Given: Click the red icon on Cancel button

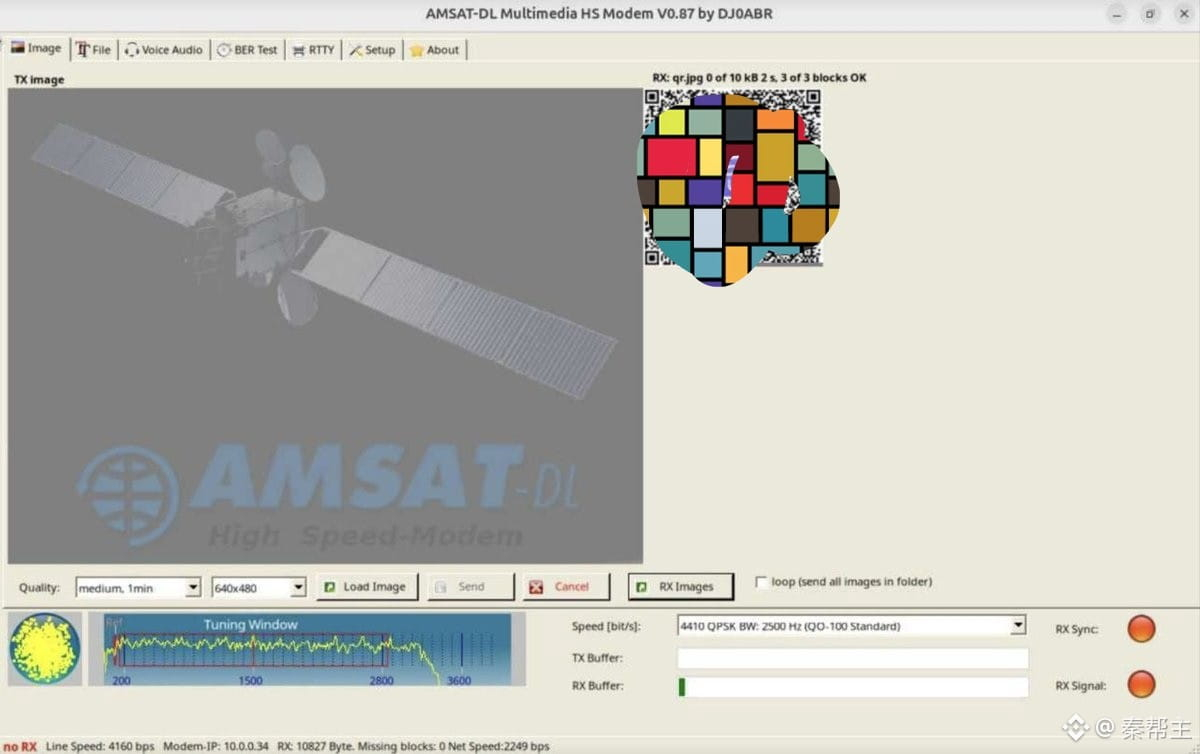Looking at the screenshot, I should point(537,587).
